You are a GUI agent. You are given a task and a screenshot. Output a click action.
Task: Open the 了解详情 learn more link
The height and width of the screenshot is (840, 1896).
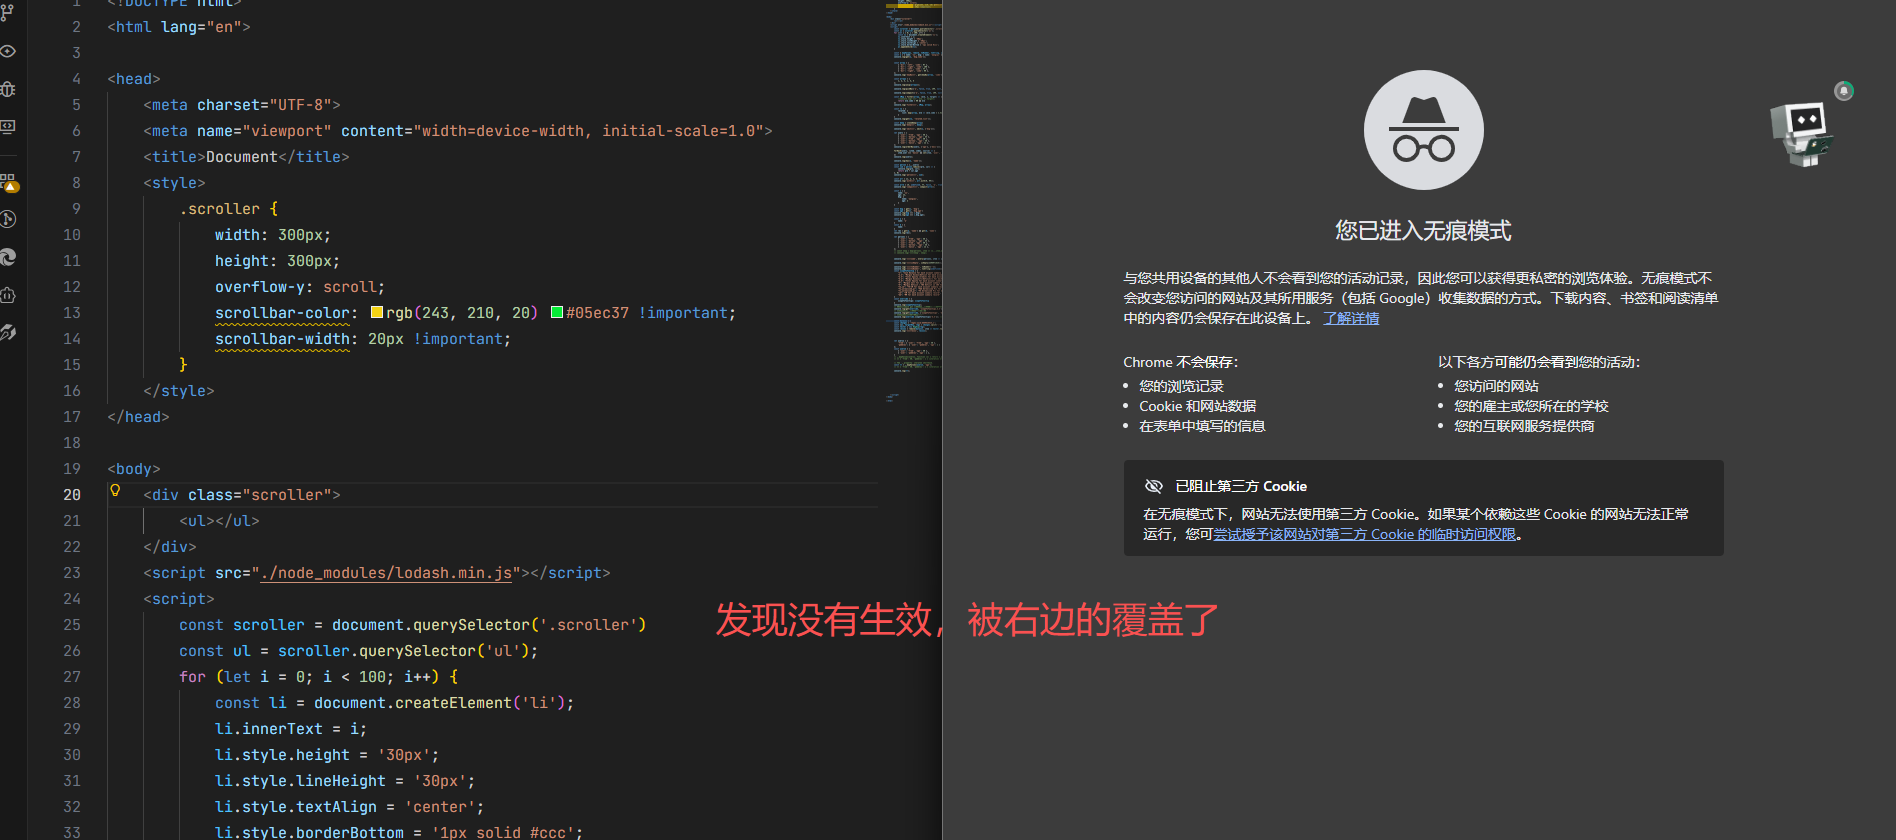tap(1351, 318)
